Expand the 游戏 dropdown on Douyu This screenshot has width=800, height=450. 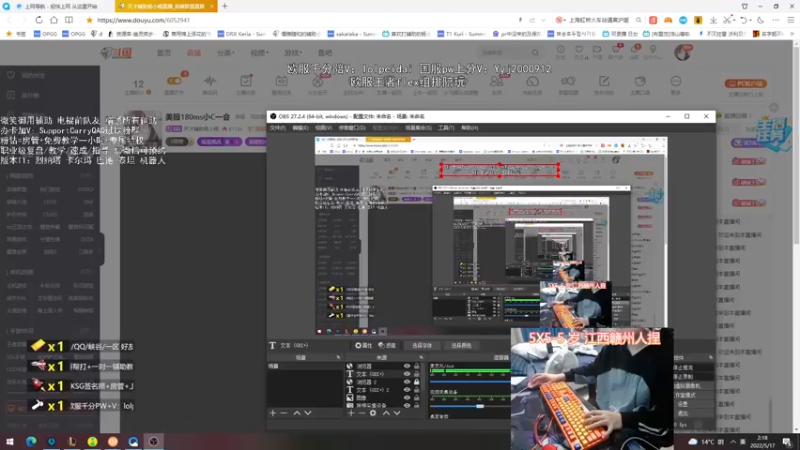293,53
